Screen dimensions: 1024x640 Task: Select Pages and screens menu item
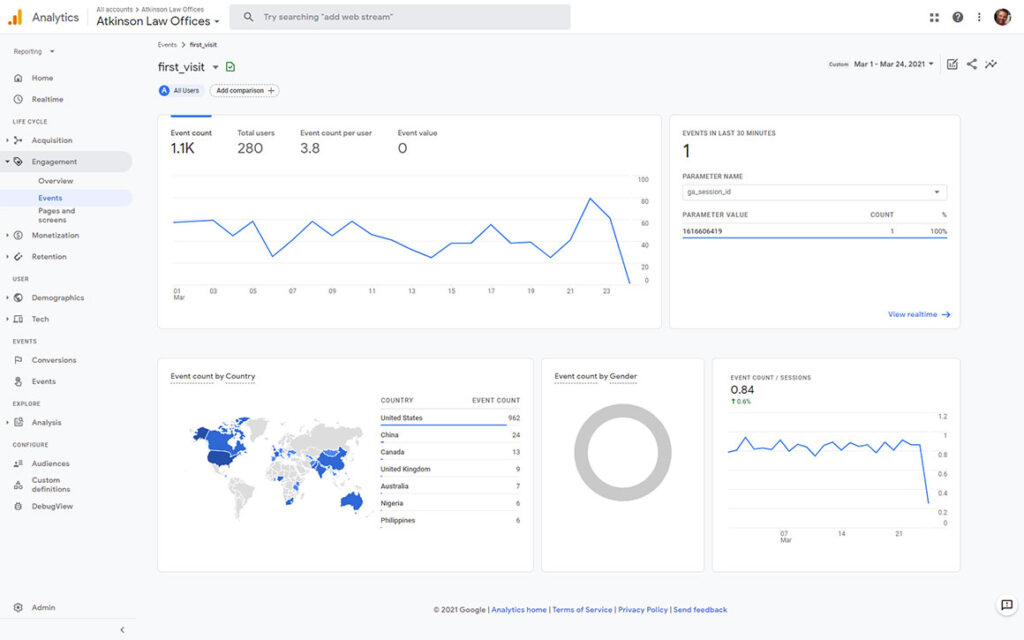56,216
